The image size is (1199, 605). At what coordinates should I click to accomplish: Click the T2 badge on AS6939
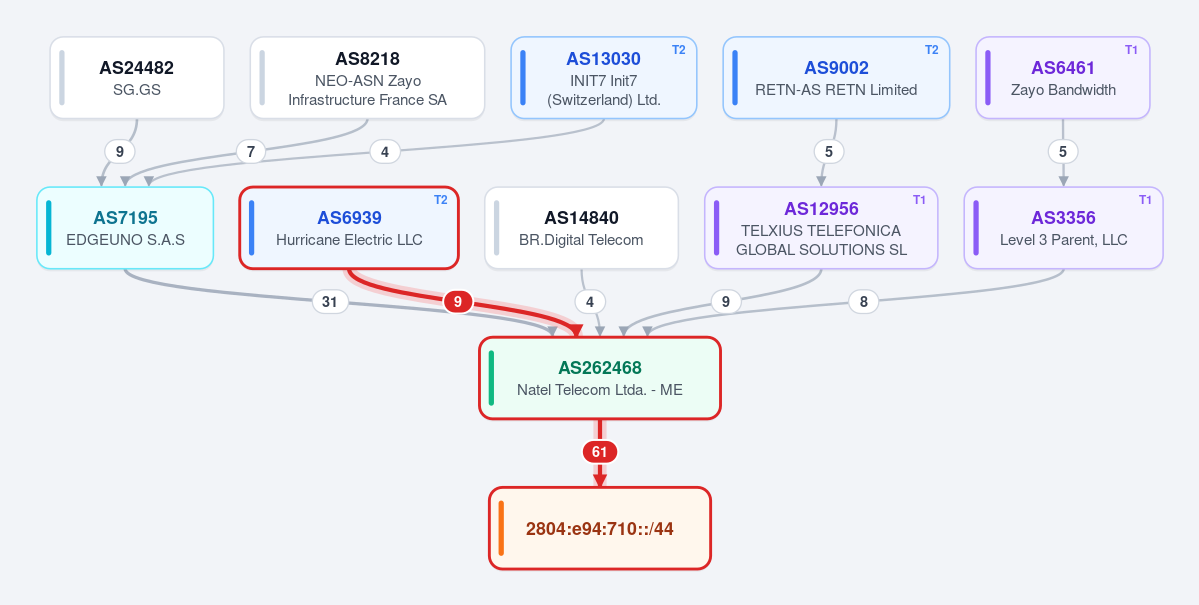click(440, 200)
